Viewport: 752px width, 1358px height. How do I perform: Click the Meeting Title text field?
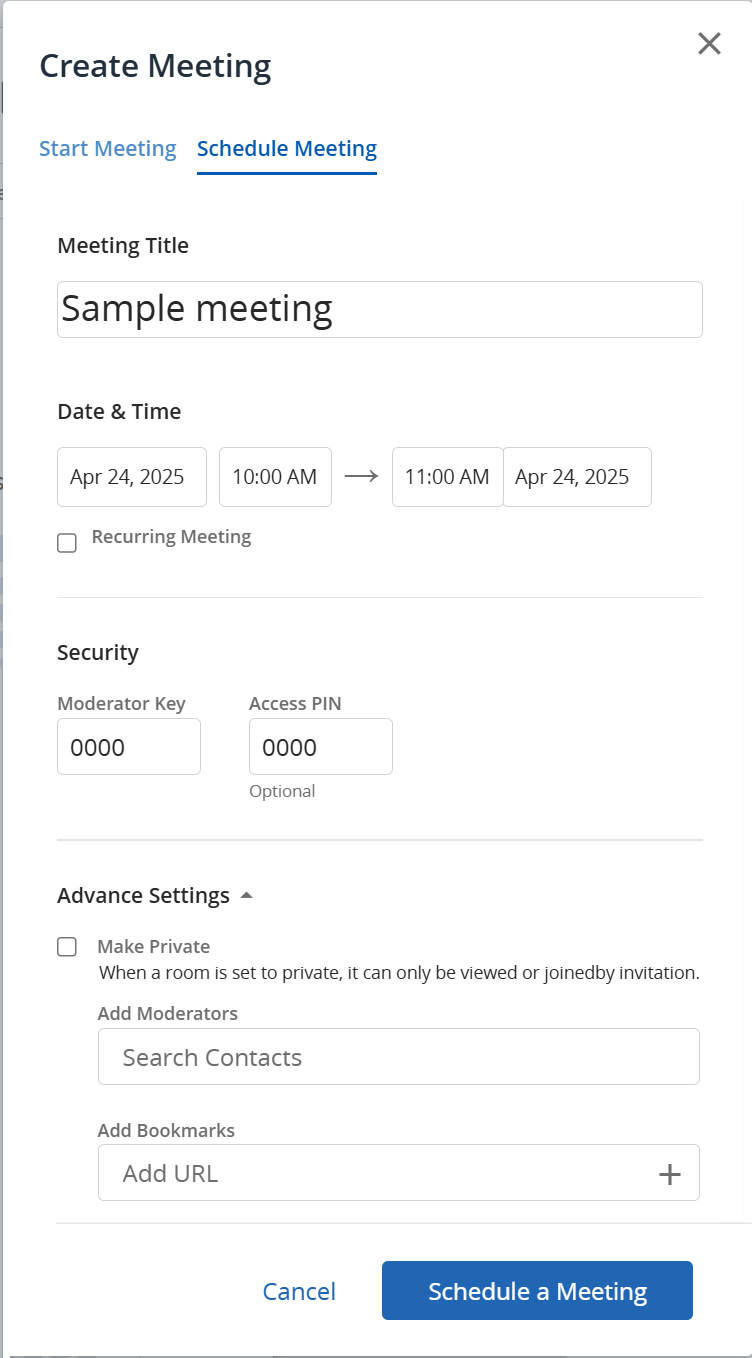pyautogui.click(x=380, y=309)
